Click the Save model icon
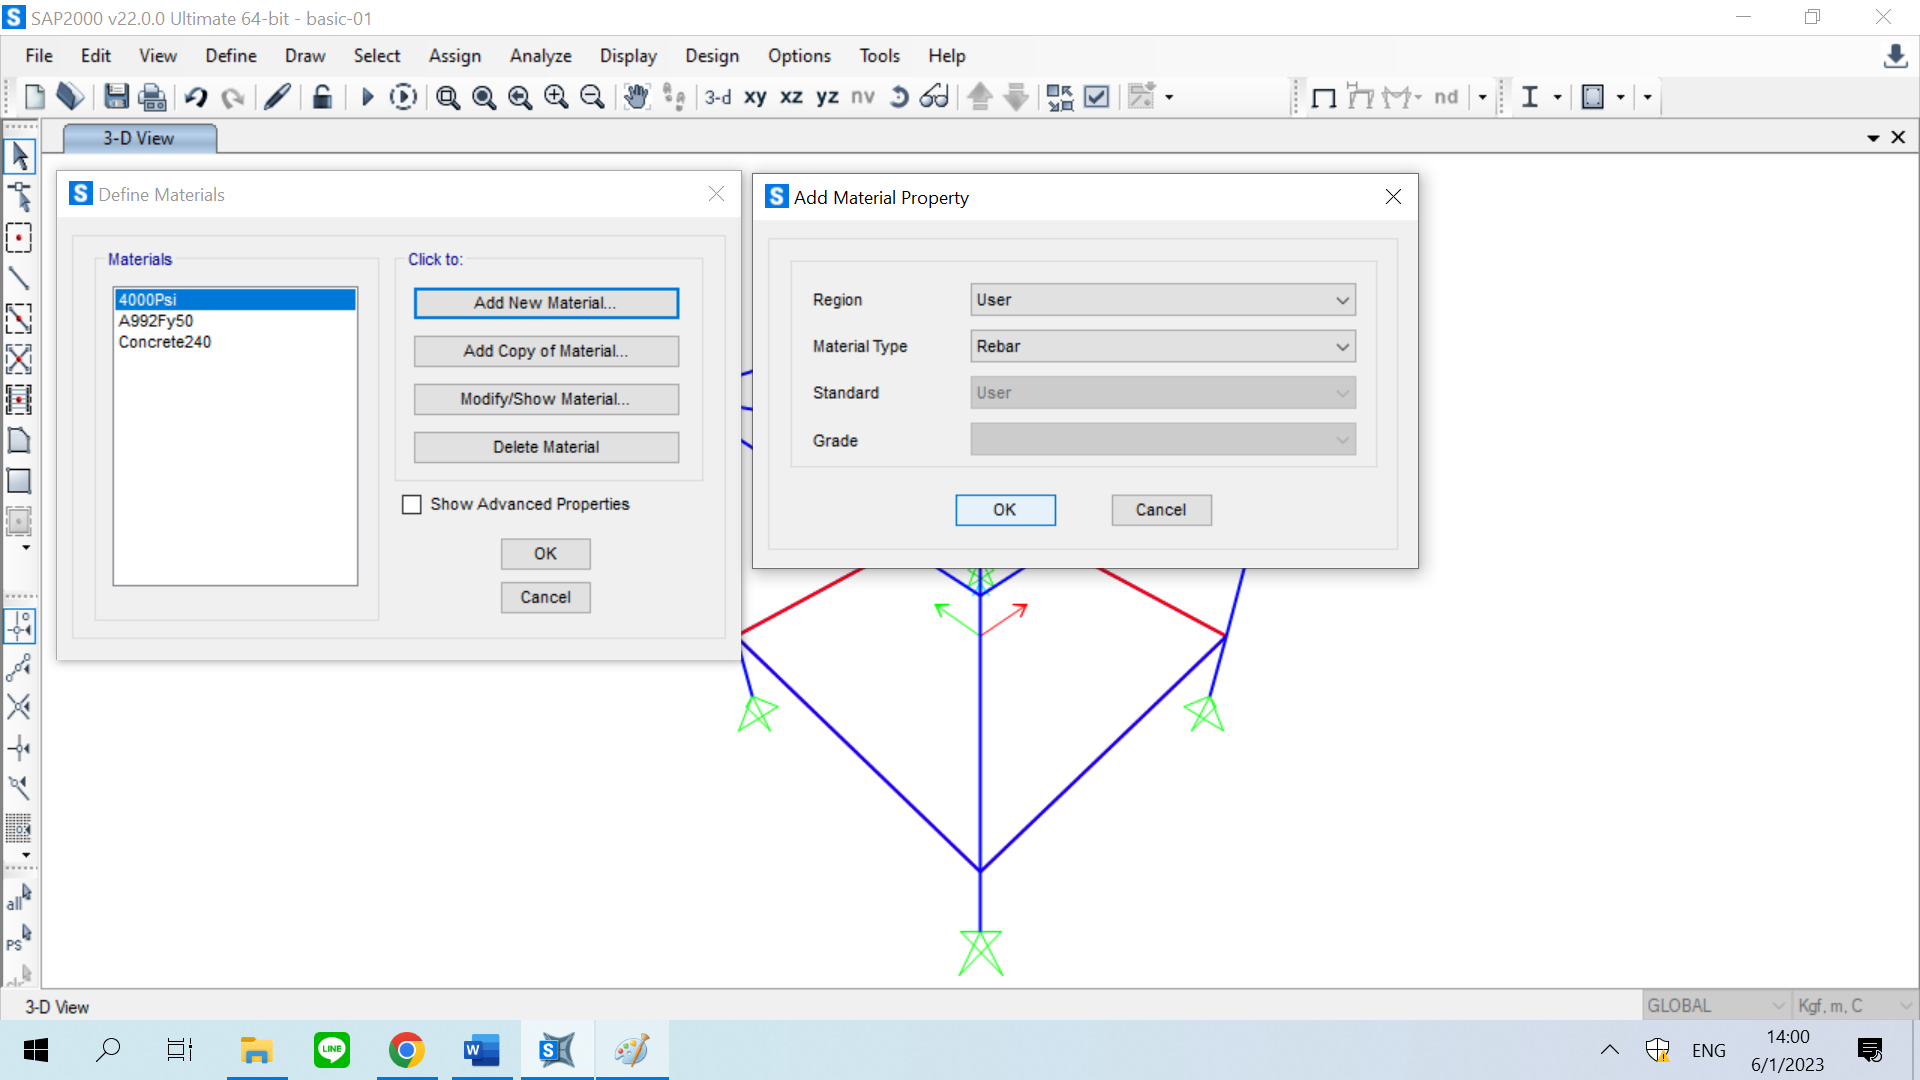The width and height of the screenshot is (1920, 1080). tap(116, 97)
